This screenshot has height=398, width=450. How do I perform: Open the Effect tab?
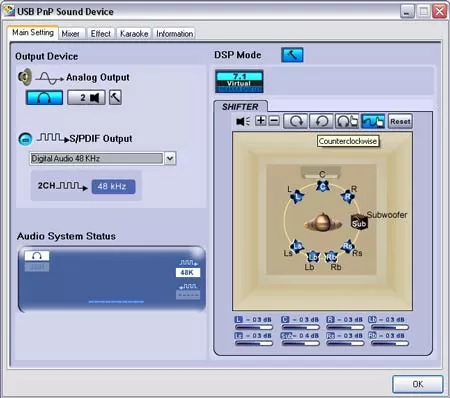point(101,34)
